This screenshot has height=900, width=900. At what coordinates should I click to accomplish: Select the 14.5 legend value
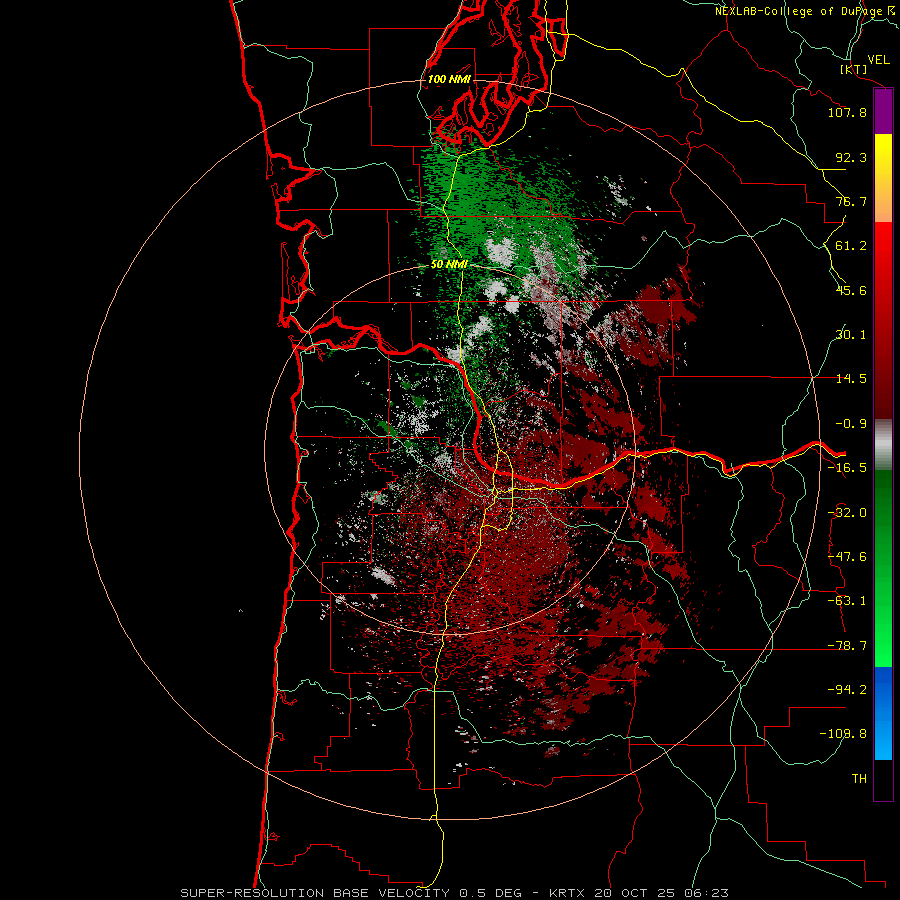point(851,379)
